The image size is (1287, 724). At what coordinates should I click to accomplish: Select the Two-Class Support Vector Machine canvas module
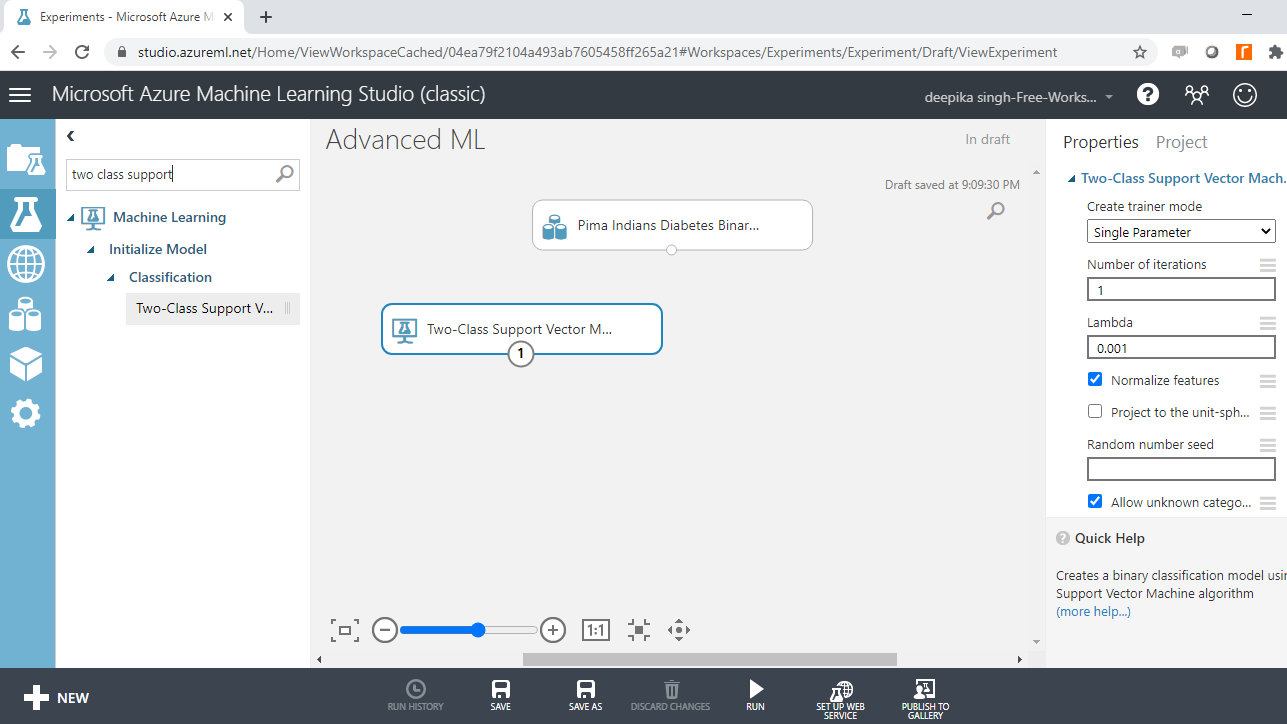(522, 329)
